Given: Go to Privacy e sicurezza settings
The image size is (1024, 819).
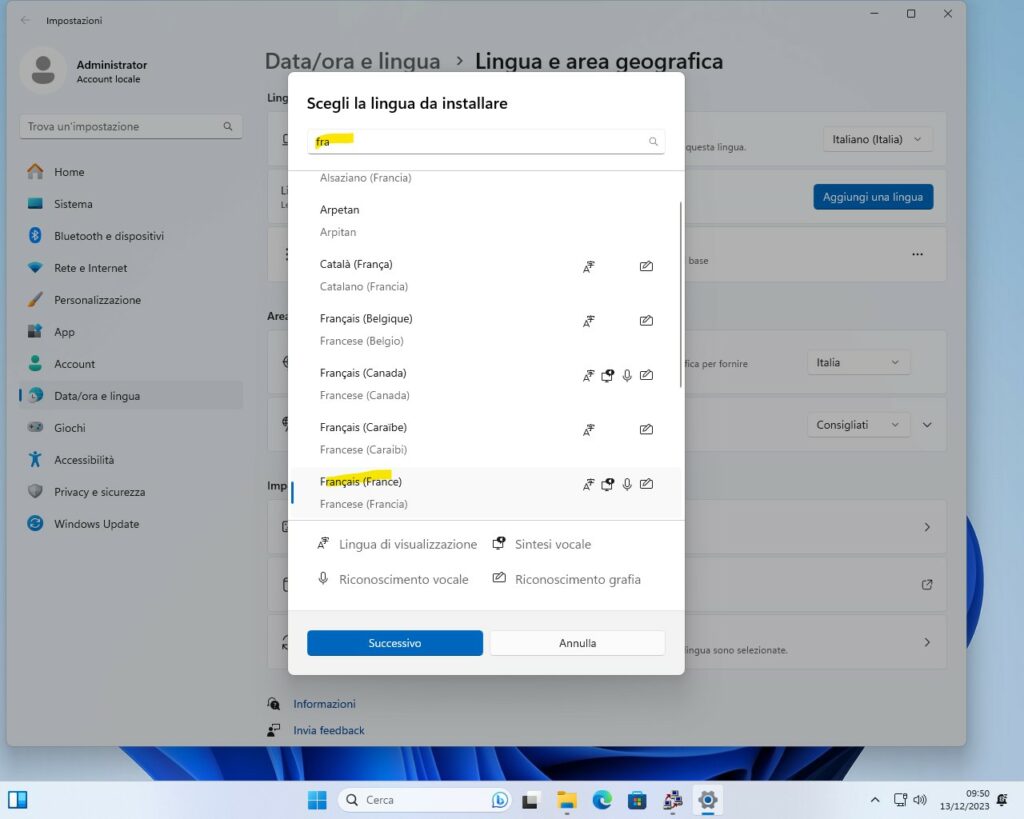Looking at the screenshot, I should click(99, 492).
